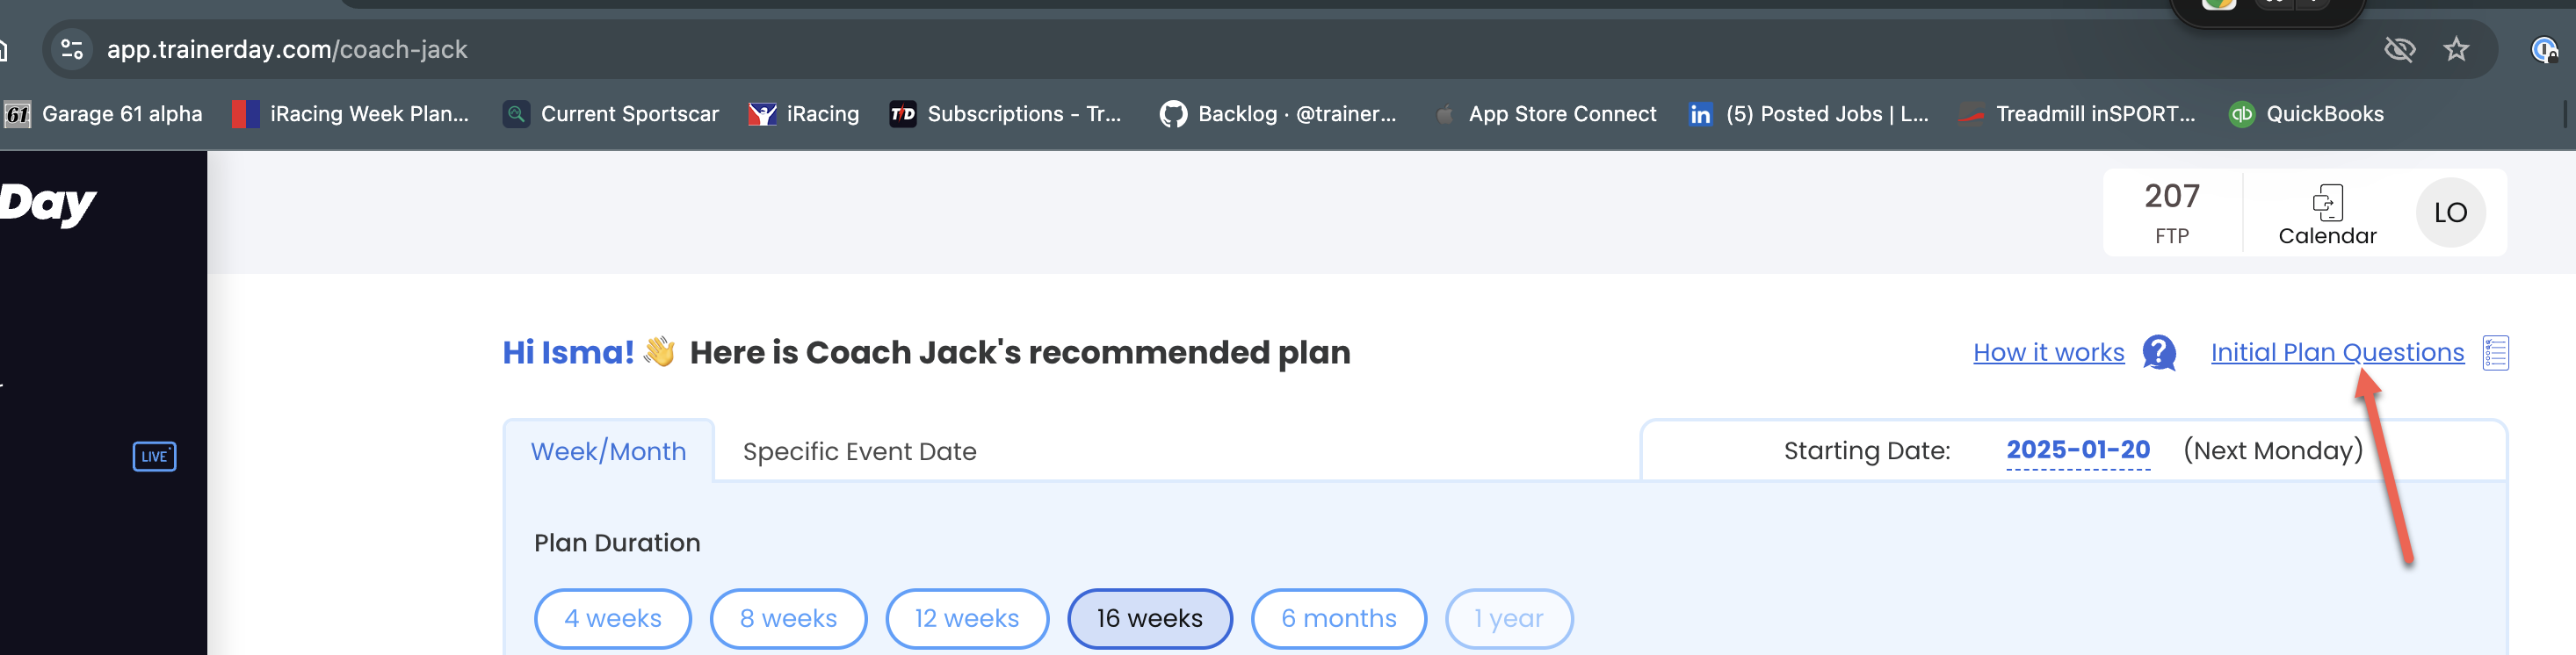Open the How it works link

[2048, 352]
